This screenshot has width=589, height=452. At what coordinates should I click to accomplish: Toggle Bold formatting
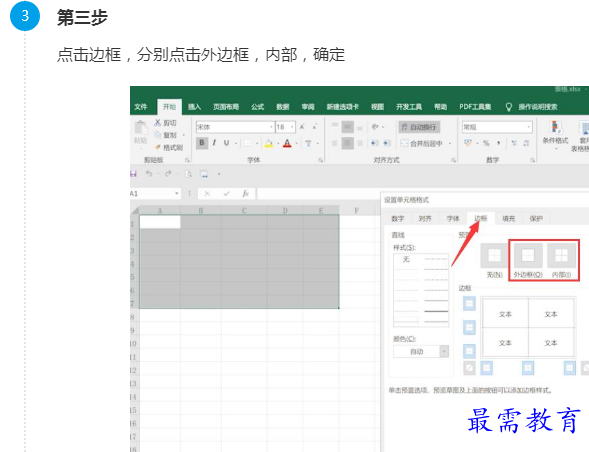[202, 143]
